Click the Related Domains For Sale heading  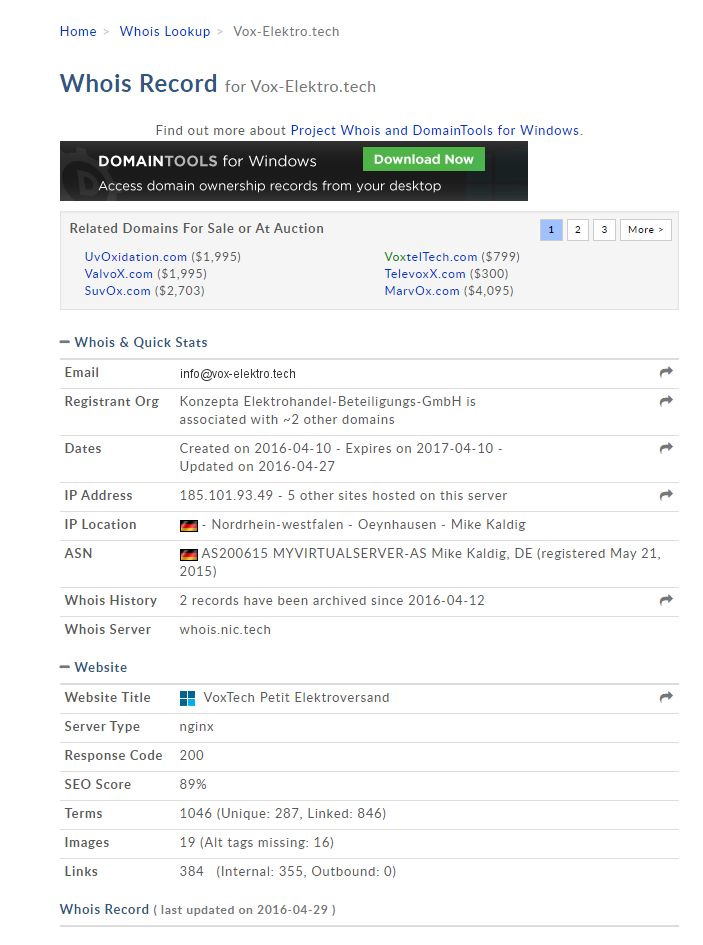click(x=197, y=228)
